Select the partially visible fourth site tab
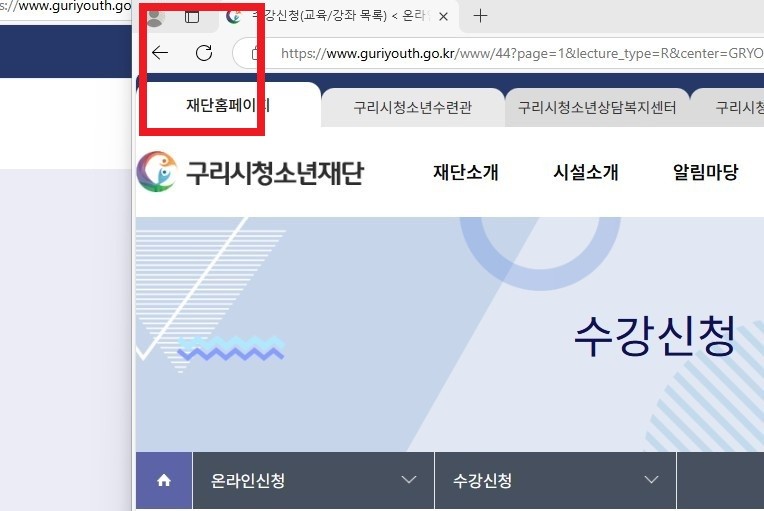 (738, 107)
